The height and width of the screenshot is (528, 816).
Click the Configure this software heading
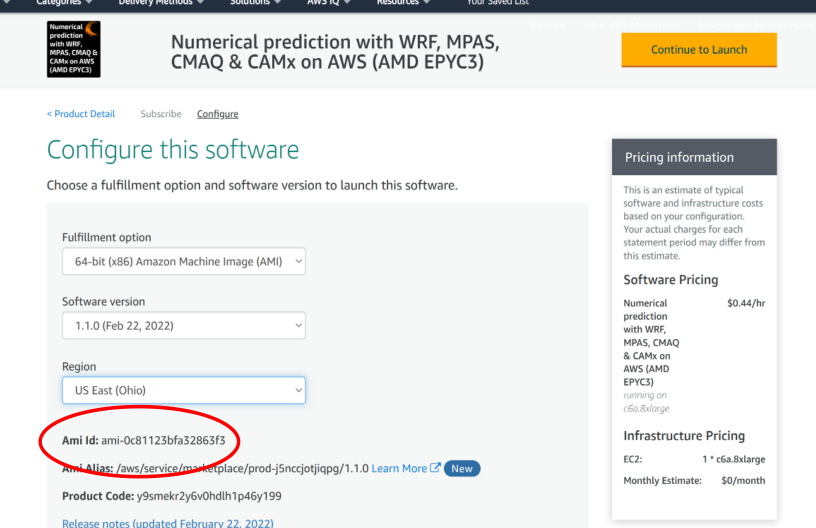(x=173, y=150)
